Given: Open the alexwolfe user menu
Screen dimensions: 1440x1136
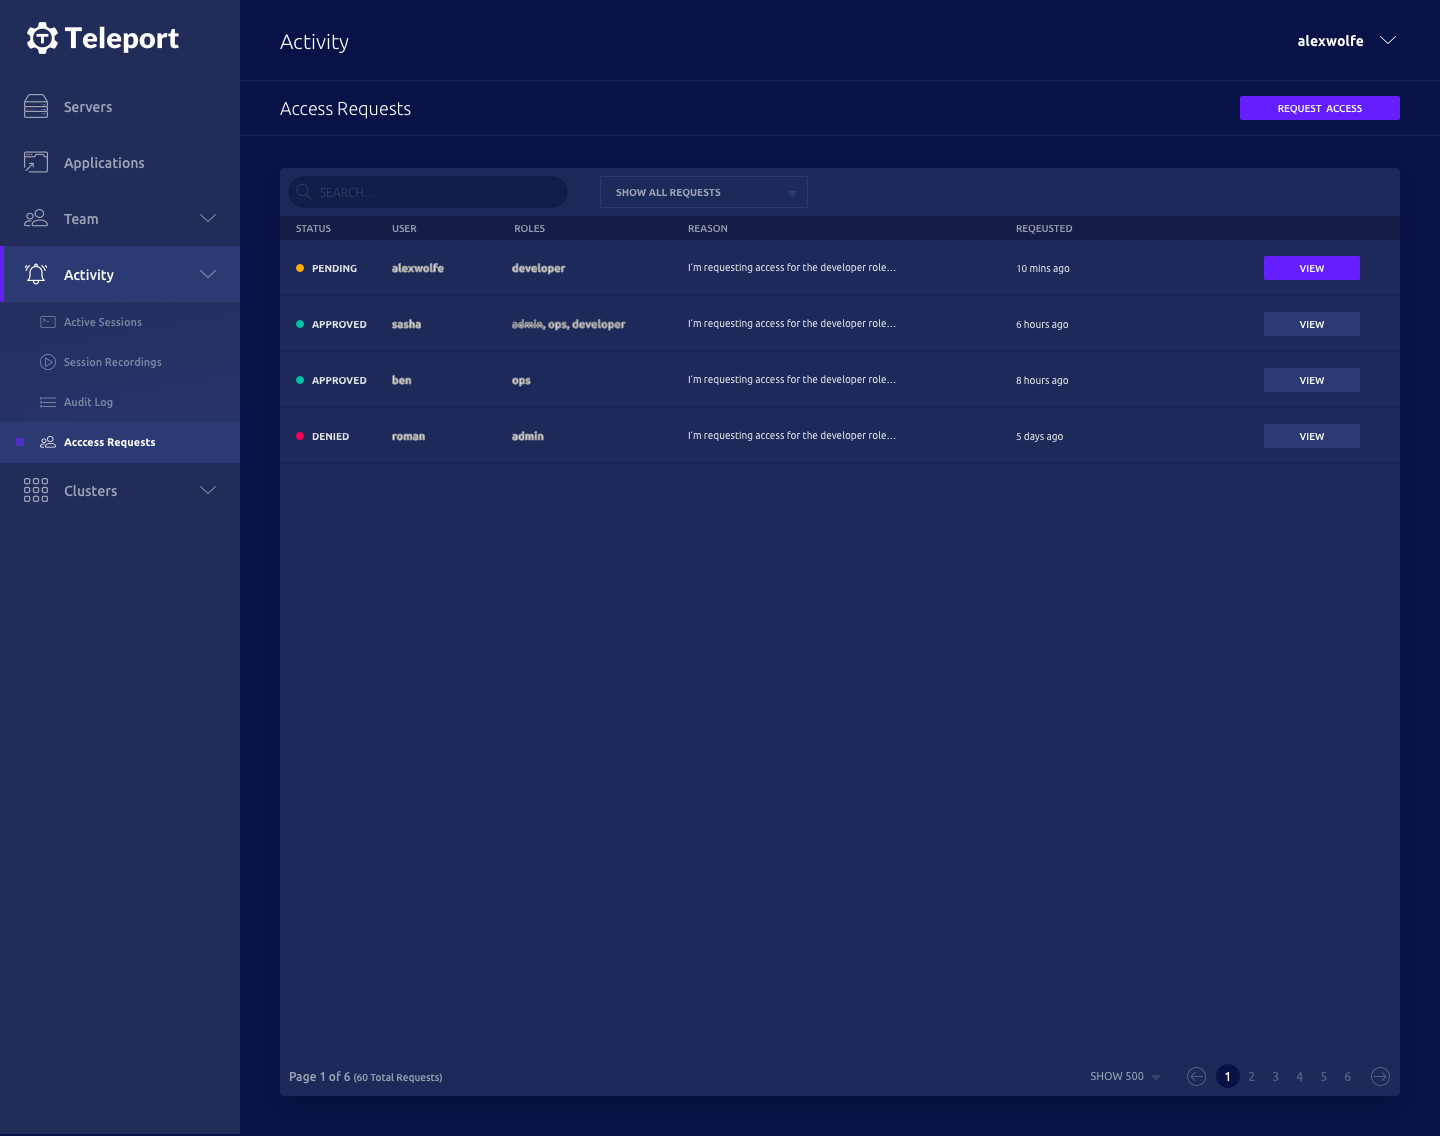Looking at the screenshot, I should (x=1345, y=41).
